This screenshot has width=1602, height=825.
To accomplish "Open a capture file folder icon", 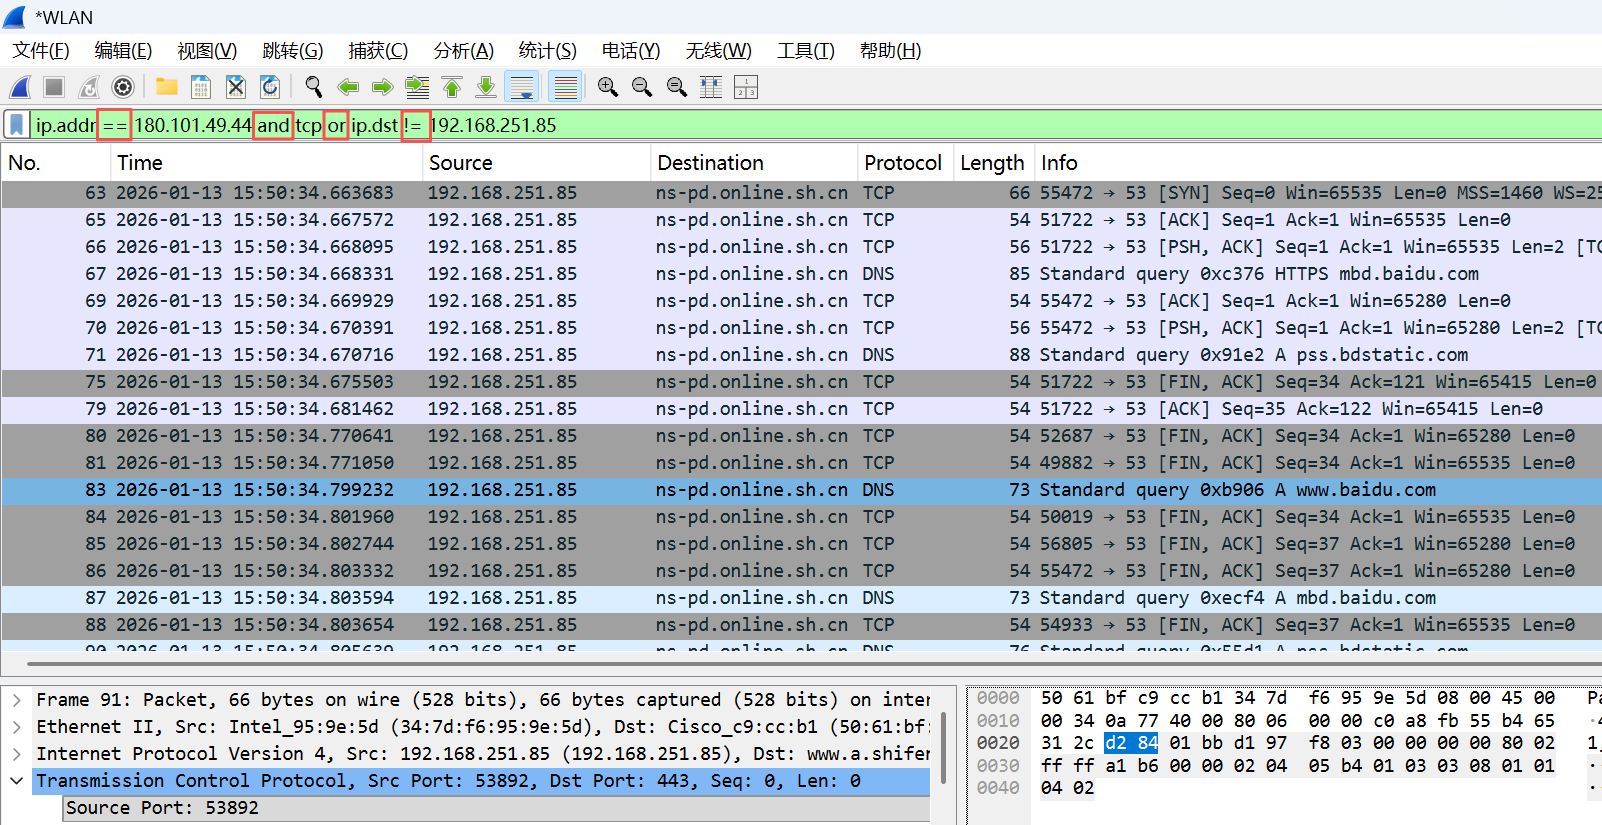I will pos(166,87).
